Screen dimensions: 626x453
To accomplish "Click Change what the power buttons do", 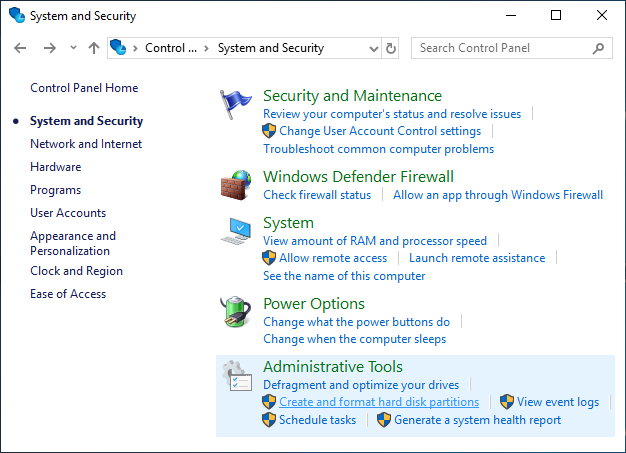I will pyautogui.click(x=357, y=322).
